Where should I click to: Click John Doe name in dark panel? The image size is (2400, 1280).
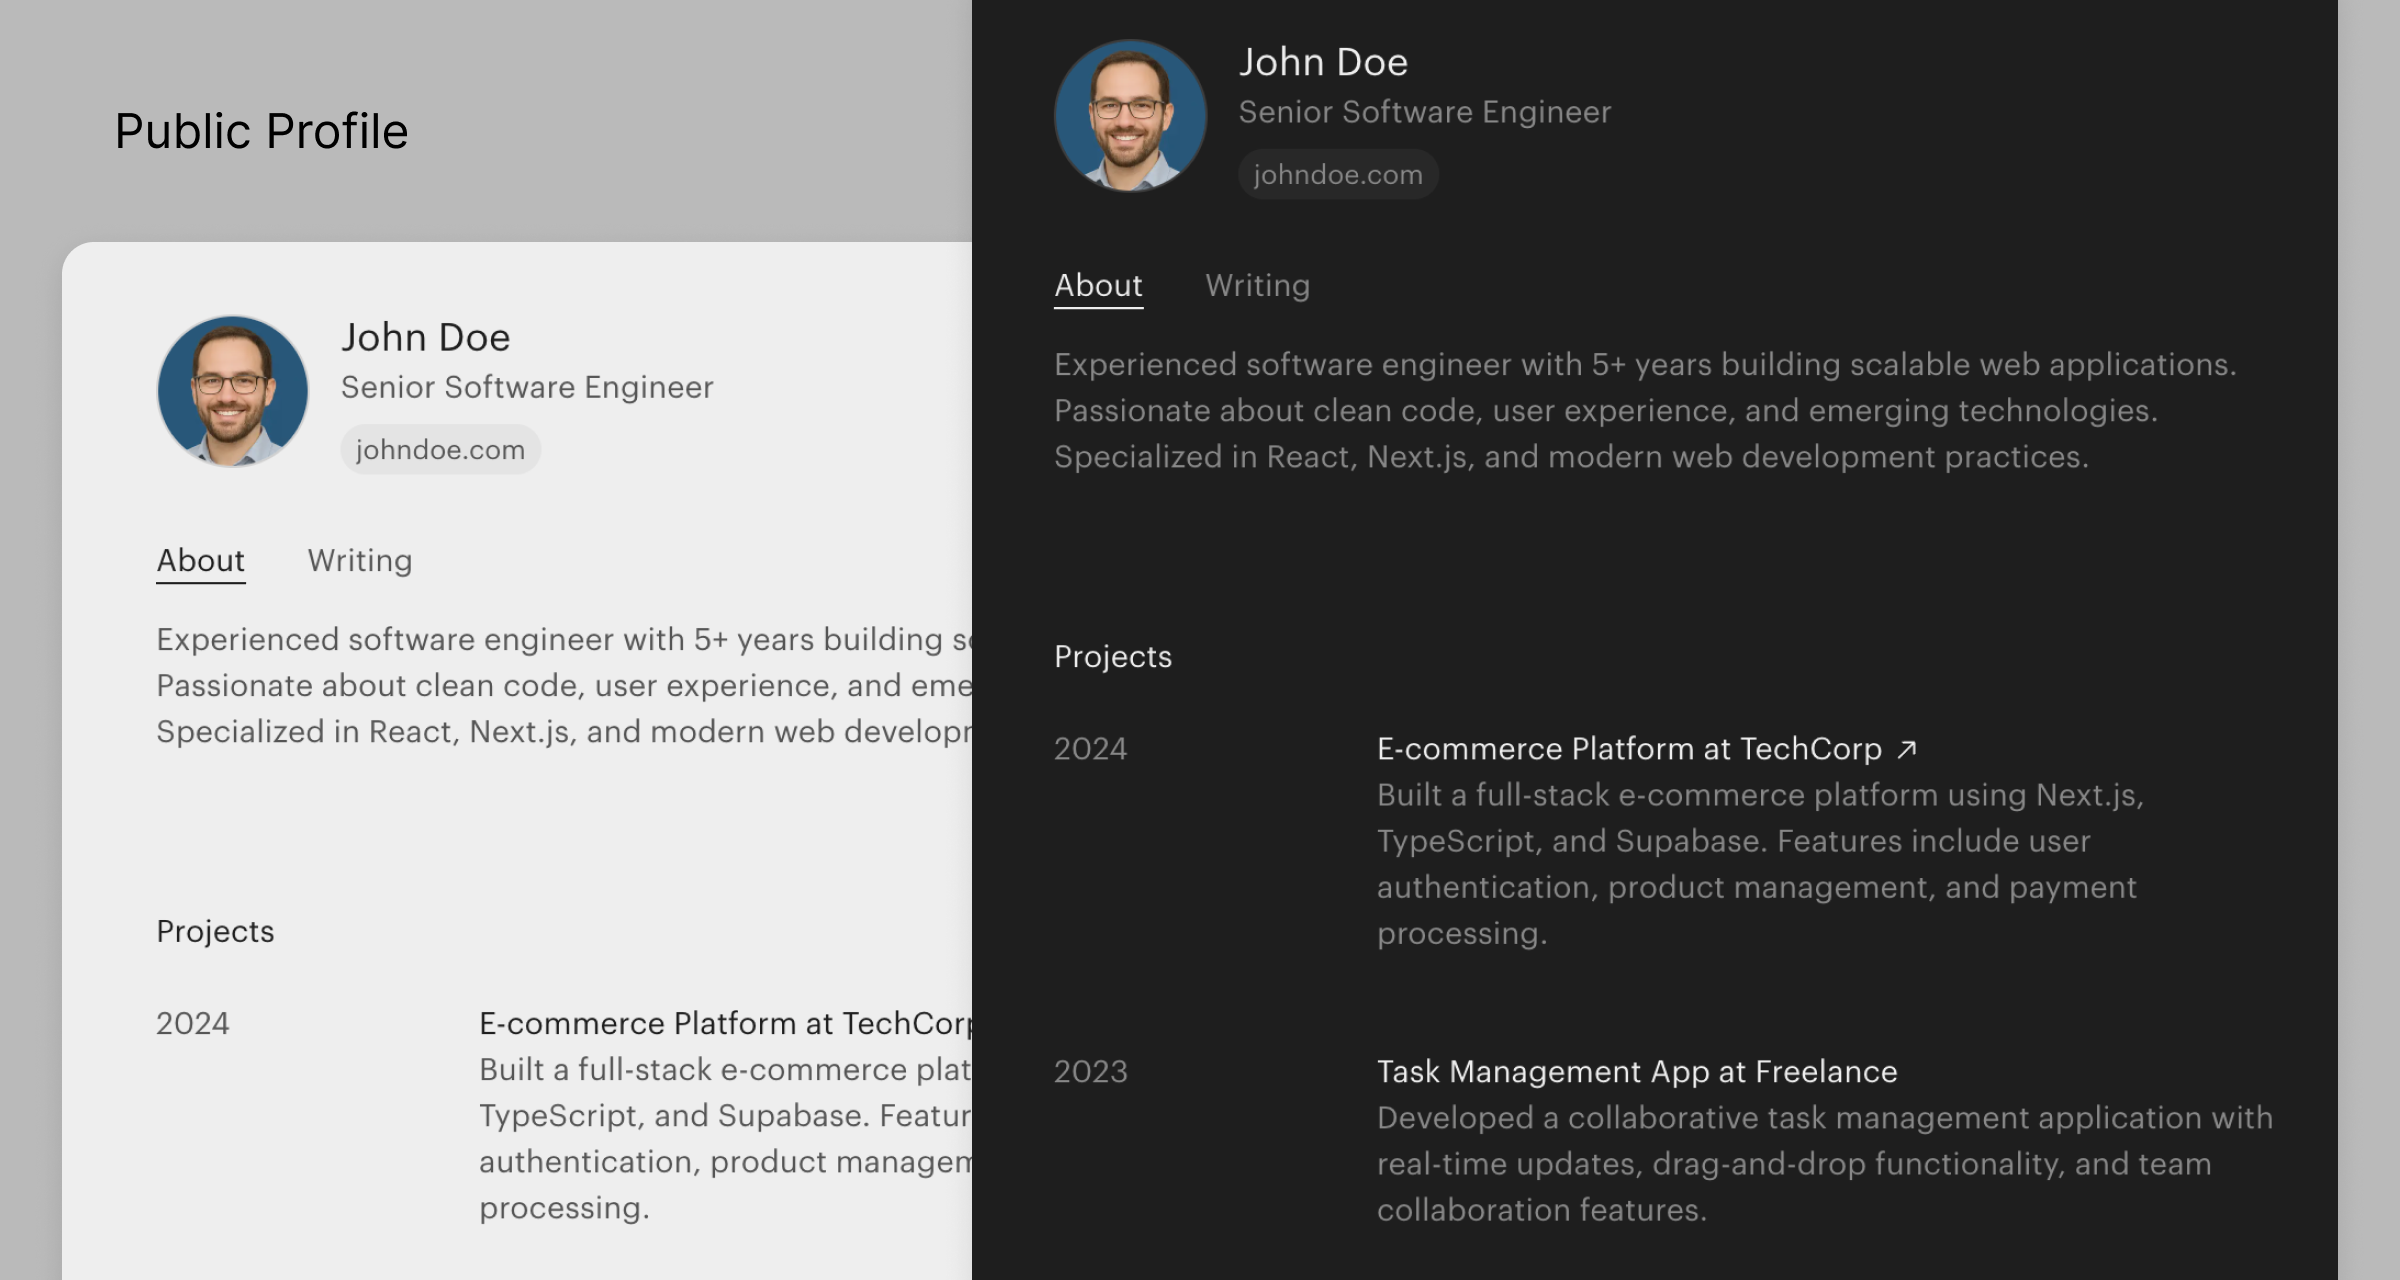click(1322, 63)
